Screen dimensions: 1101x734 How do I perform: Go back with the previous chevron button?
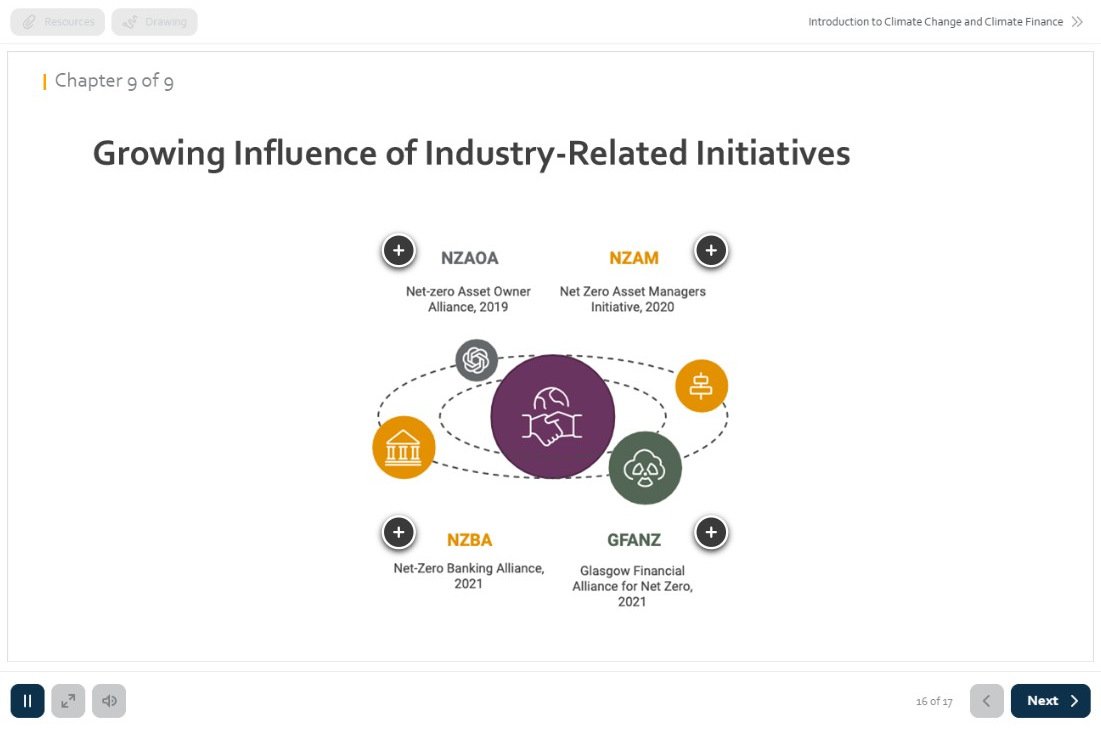[x=987, y=700]
